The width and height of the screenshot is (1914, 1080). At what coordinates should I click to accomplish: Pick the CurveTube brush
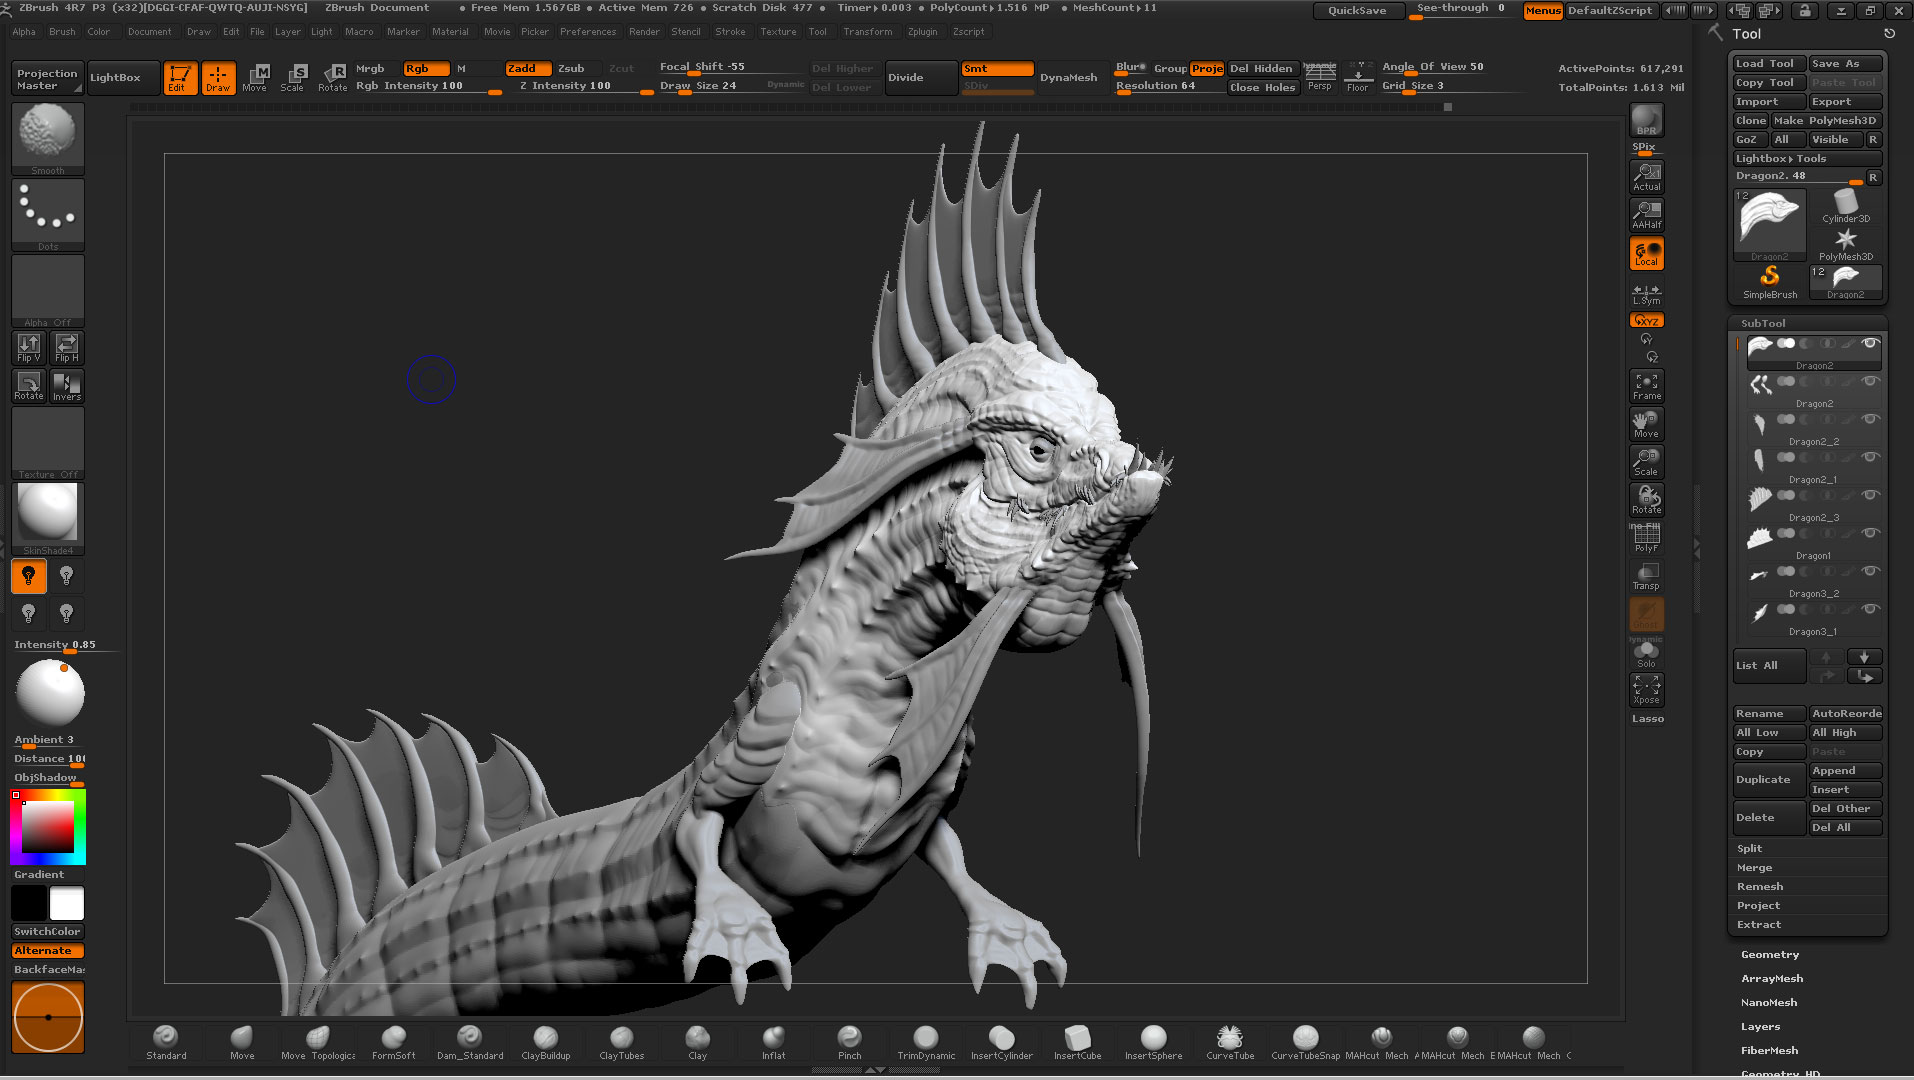1230,1042
